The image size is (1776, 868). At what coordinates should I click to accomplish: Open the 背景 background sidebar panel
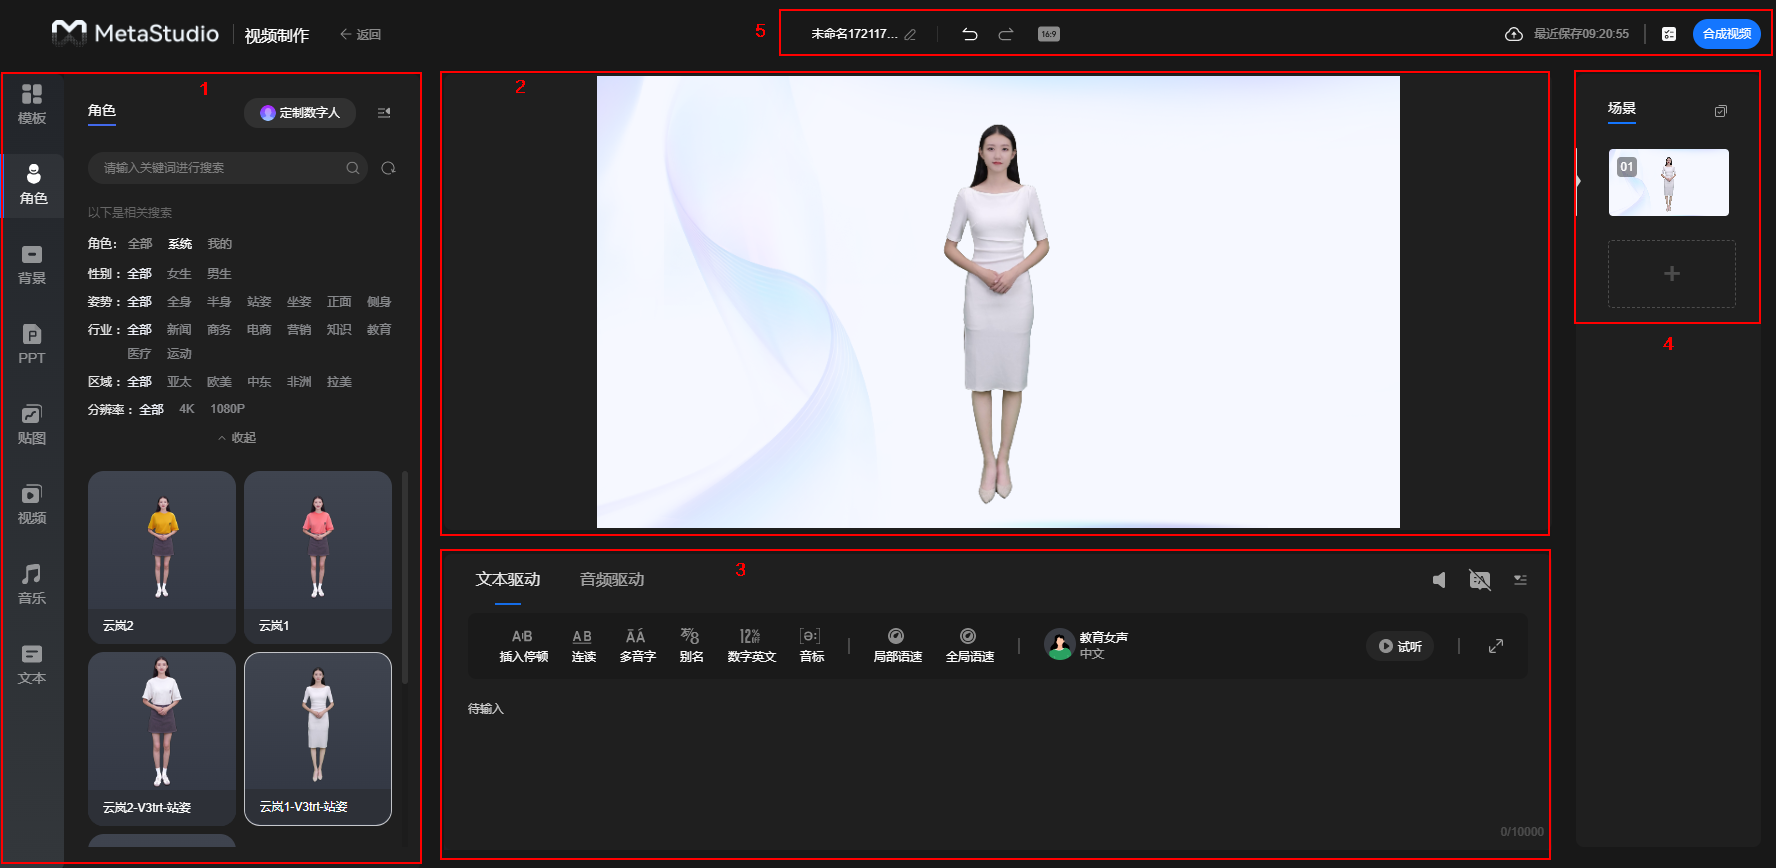click(32, 265)
